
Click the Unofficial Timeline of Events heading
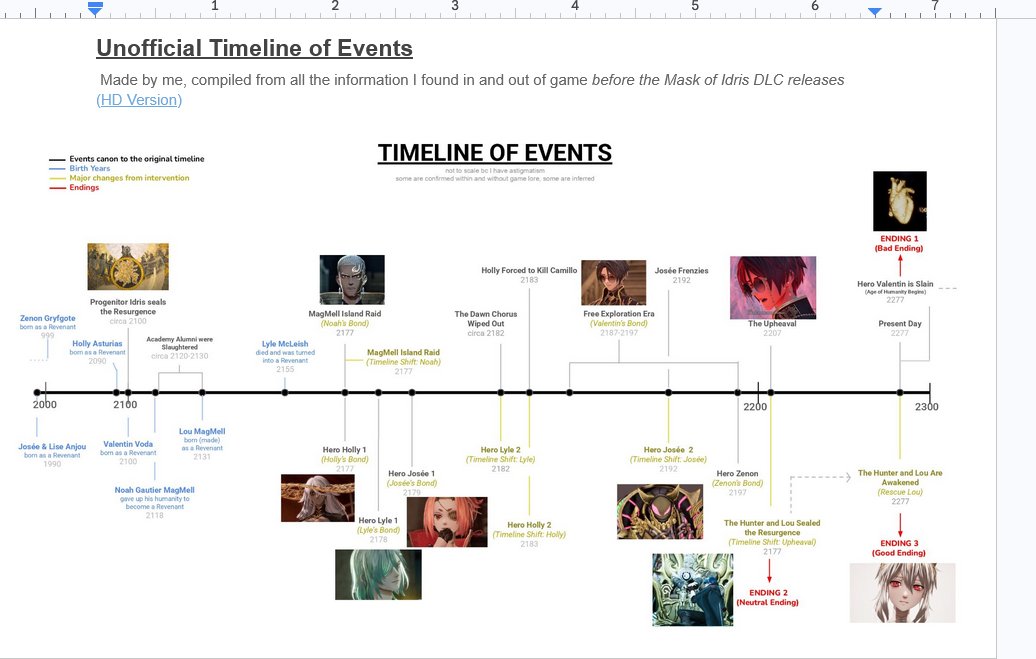pyautogui.click(x=254, y=48)
